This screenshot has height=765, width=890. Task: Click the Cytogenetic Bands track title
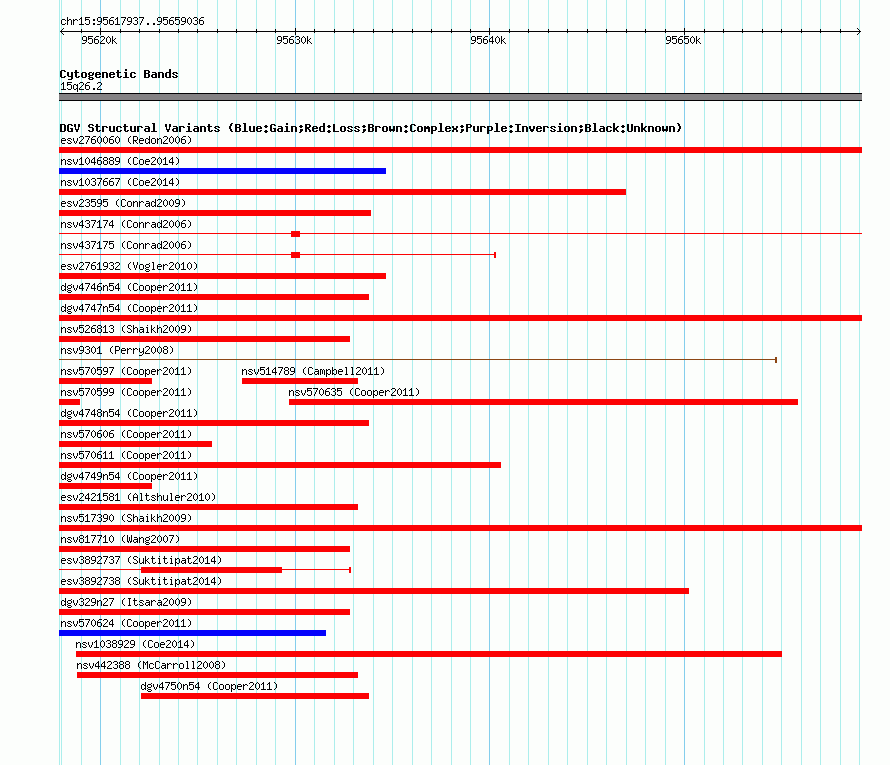(119, 74)
